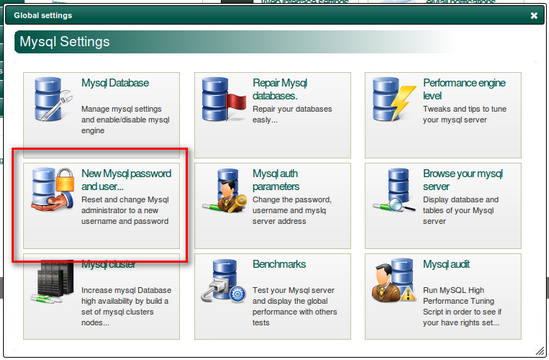Click text 'Increase mysql Database high availability'
Screen dimensions: 549x360
click(126, 296)
